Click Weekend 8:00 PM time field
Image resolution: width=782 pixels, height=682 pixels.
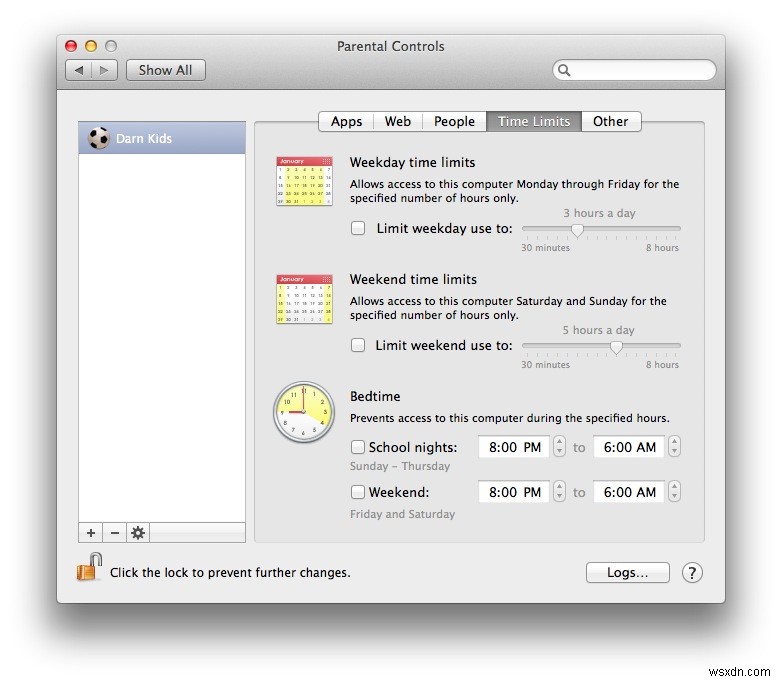tap(514, 492)
